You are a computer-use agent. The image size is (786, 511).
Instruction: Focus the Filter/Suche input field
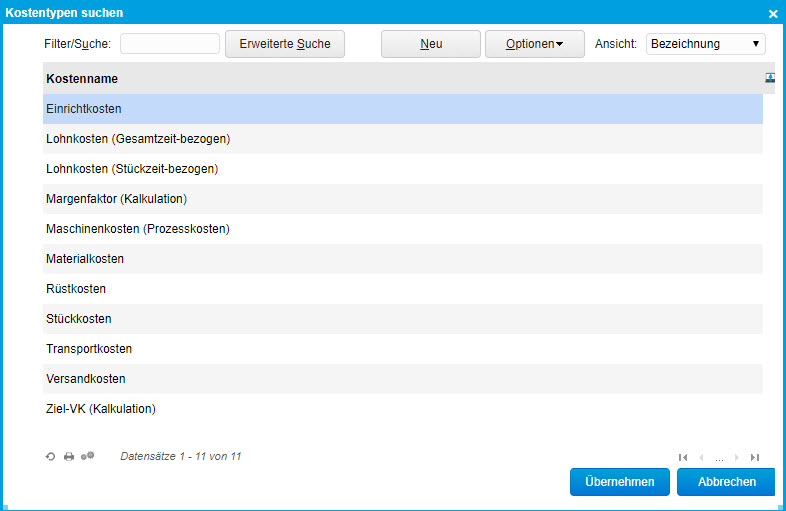click(170, 44)
